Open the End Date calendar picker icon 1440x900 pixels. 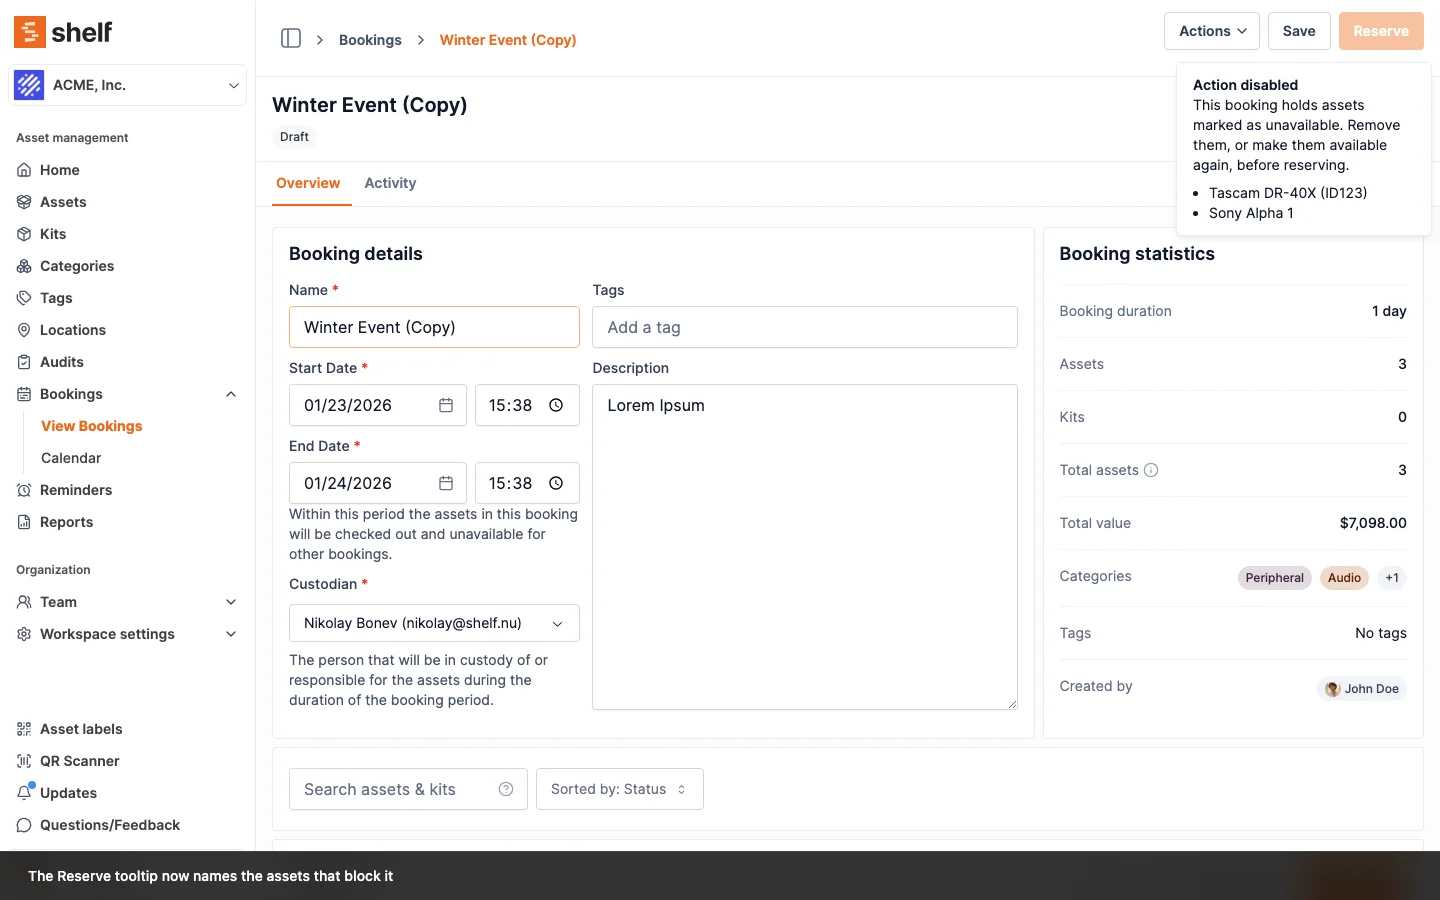(x=446, y=483)
